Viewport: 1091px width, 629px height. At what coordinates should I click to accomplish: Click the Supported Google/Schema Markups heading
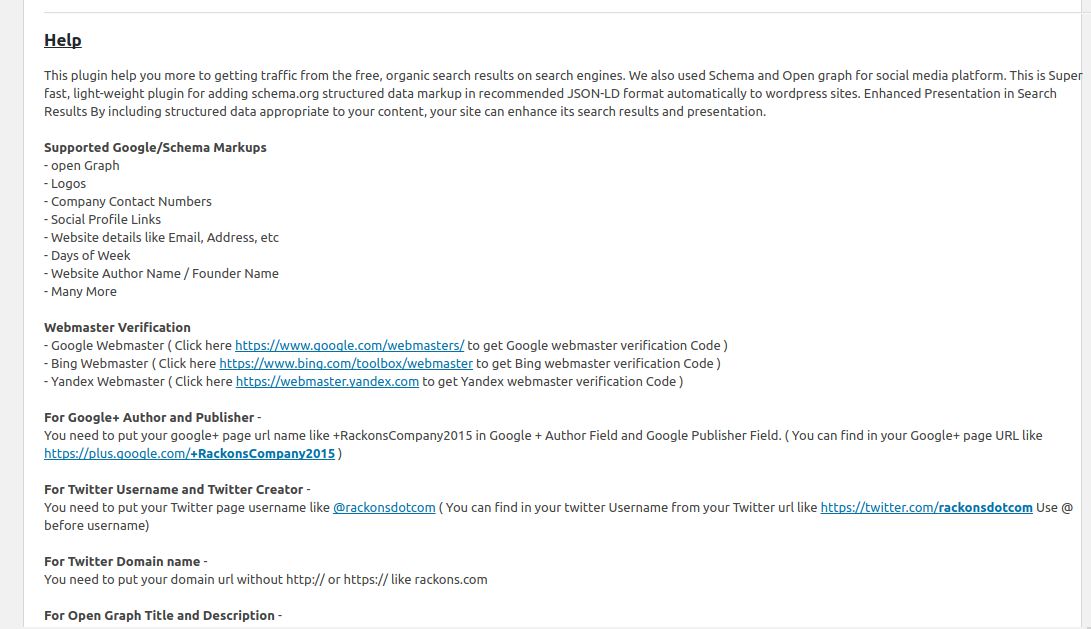tap(155, 148)
